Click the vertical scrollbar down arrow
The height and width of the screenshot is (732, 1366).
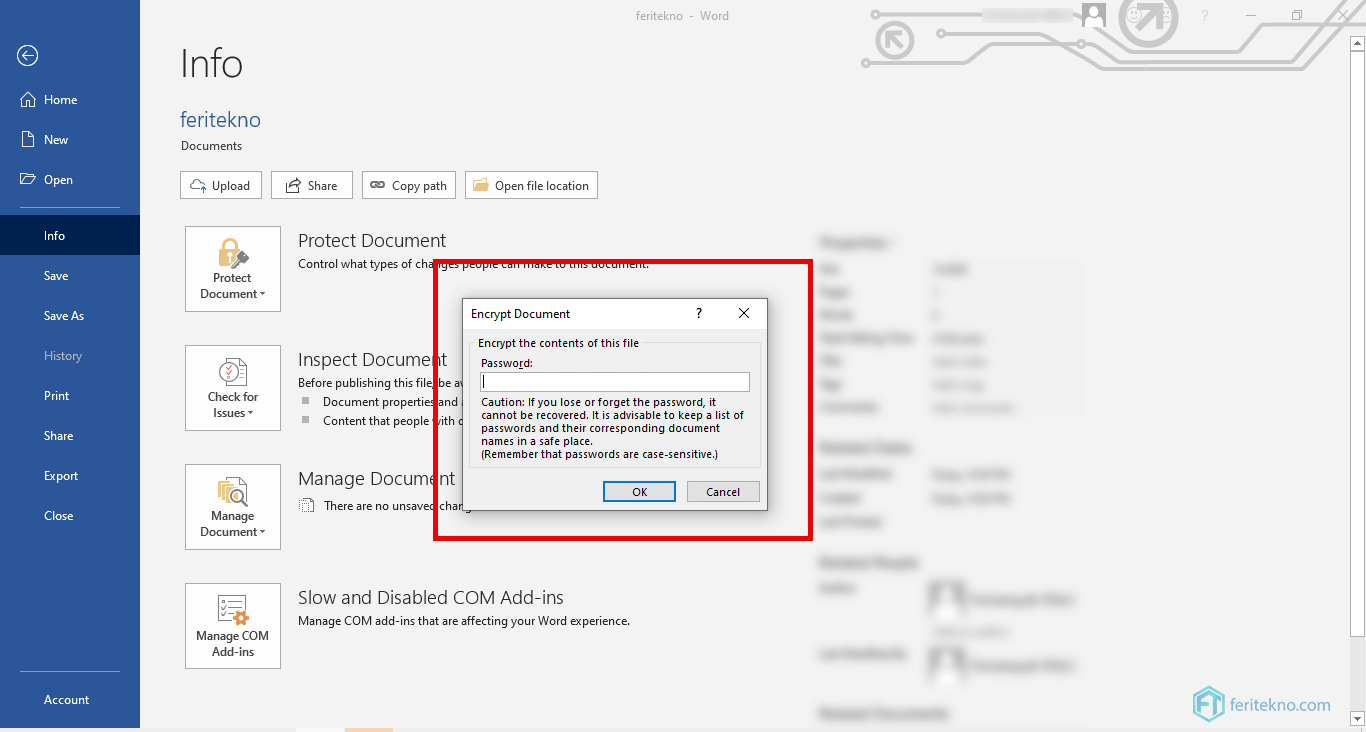(x=1358, y=717)
